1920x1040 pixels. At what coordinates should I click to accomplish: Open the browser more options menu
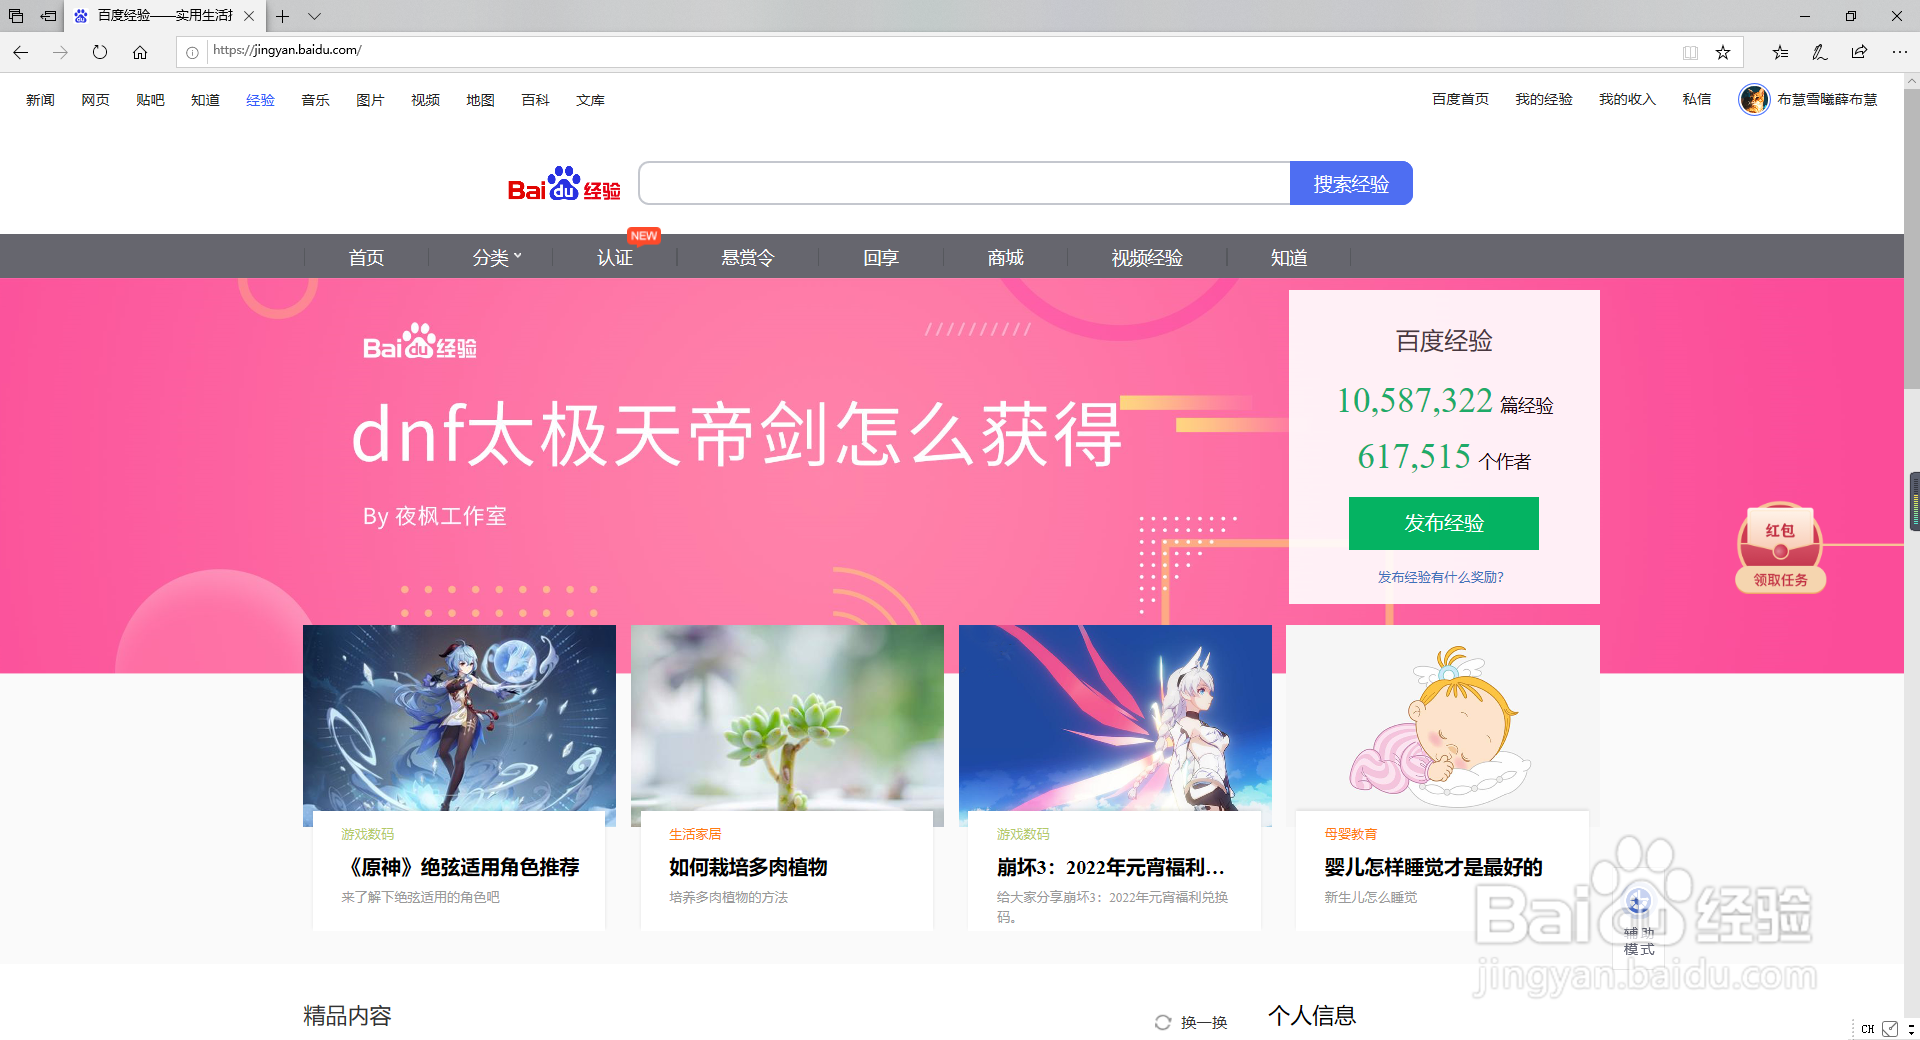click(x=1901, y=52)
